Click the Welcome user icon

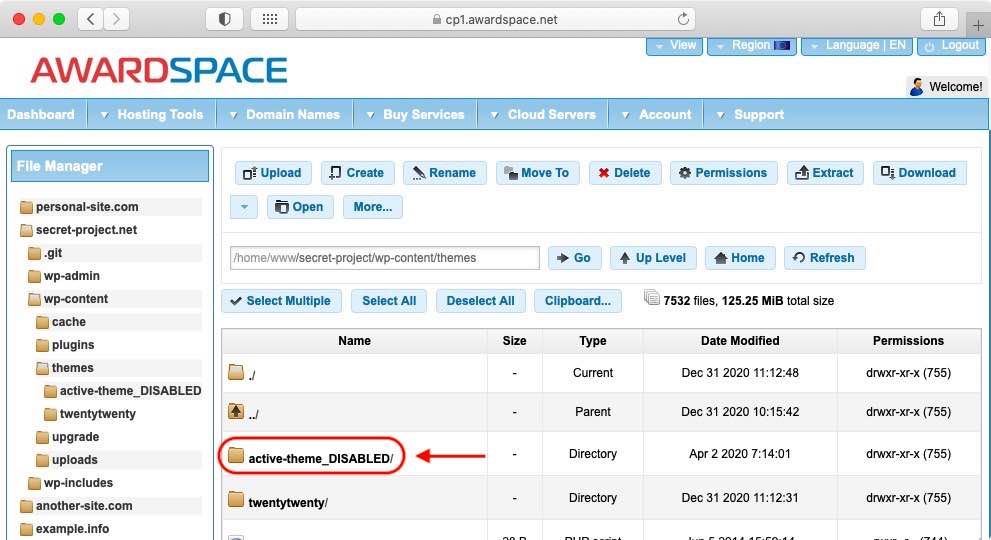916,87
